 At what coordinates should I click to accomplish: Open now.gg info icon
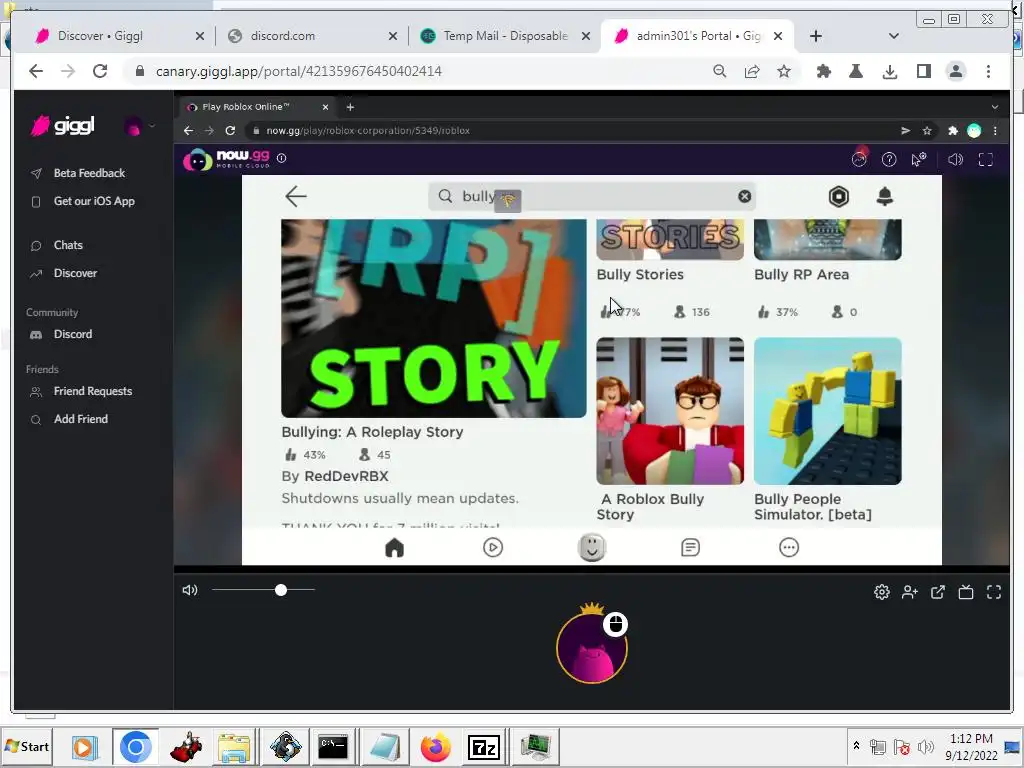(x=281, y=158)
